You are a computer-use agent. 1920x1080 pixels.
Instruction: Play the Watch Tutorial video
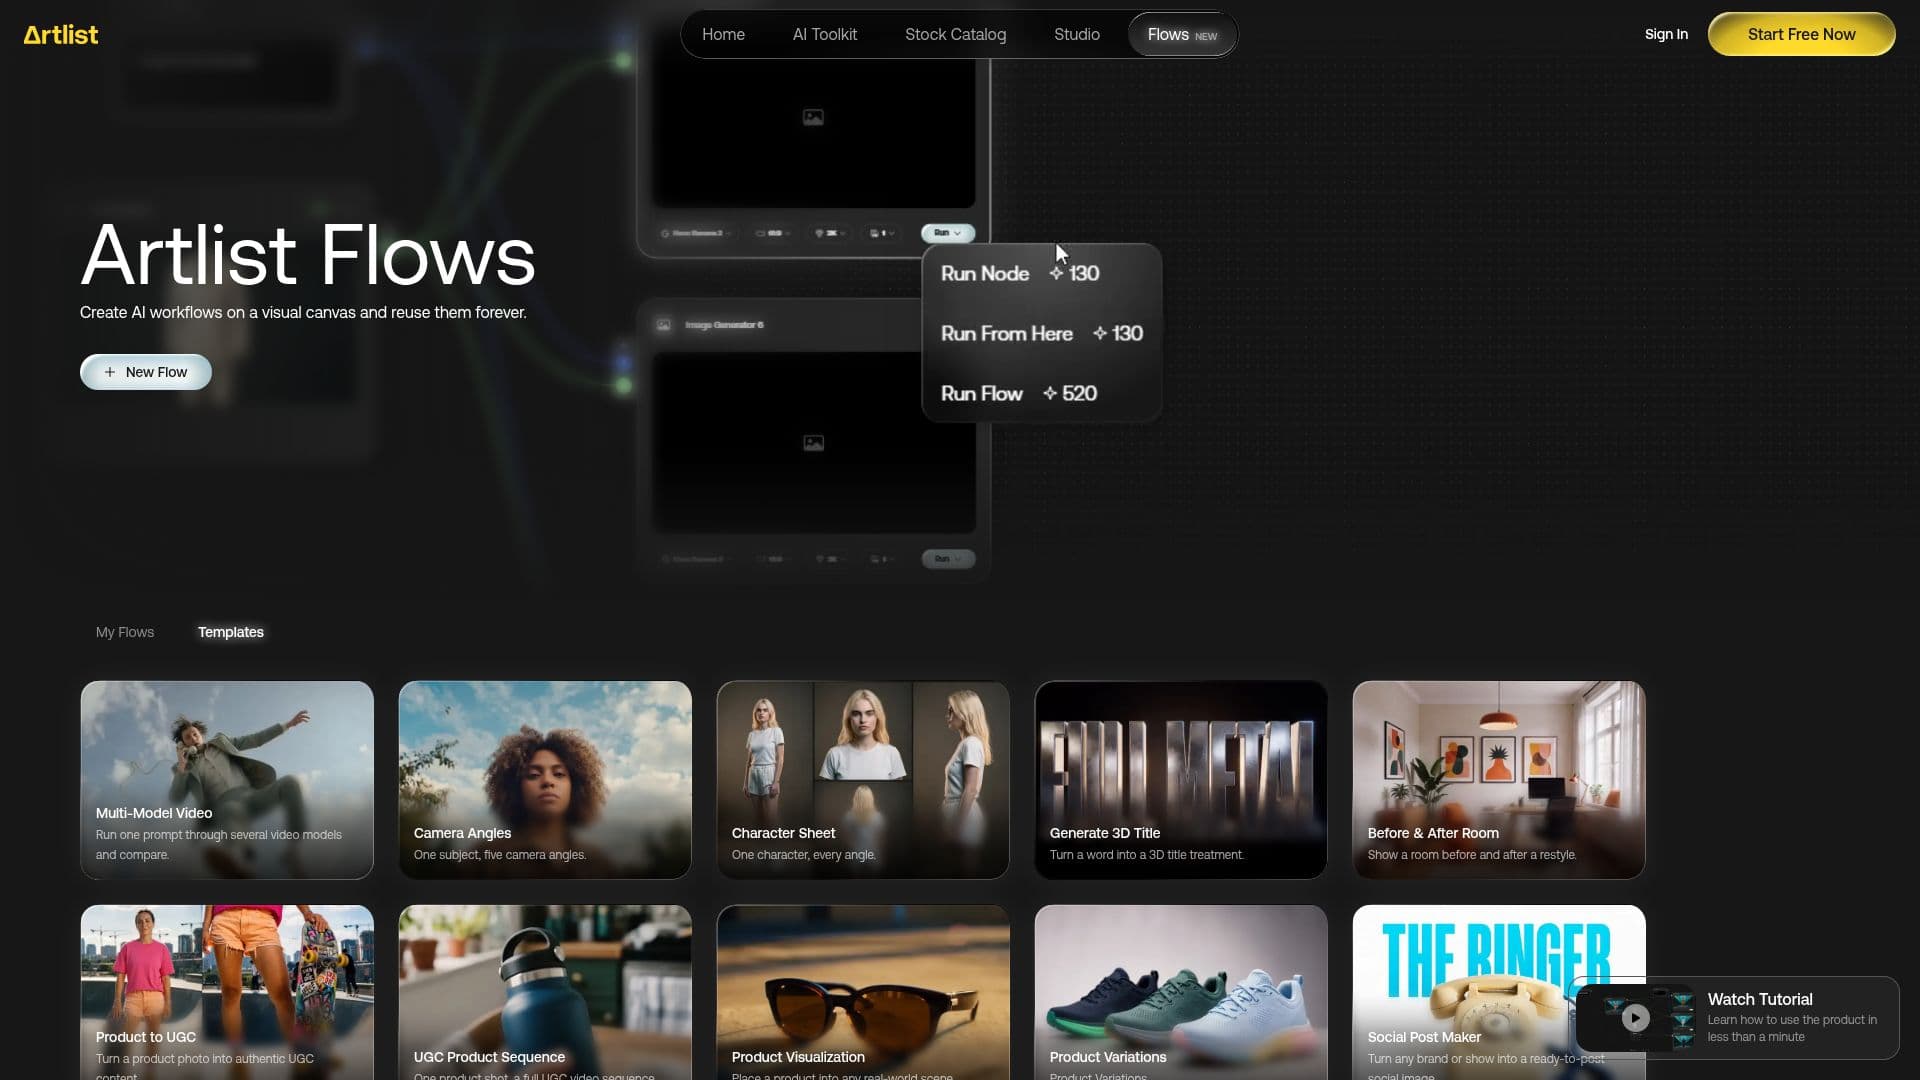pyautogui.click(x=1636, y=1018)
